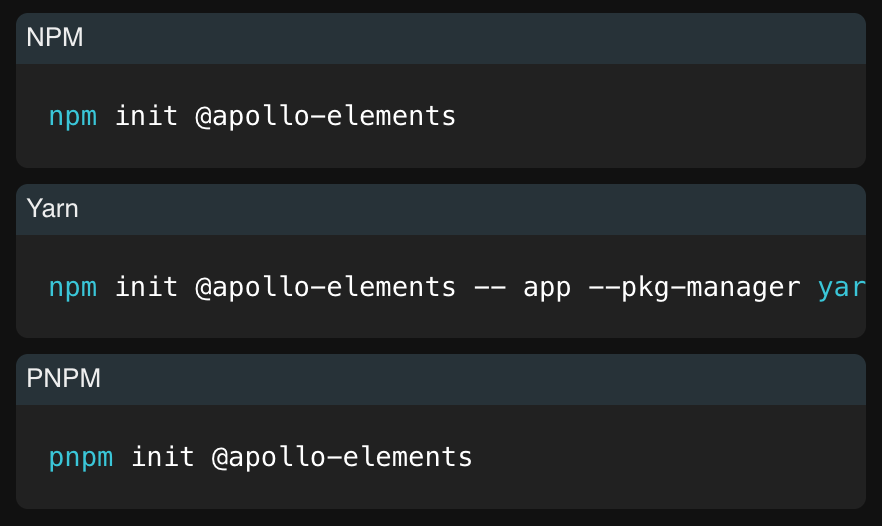Click the word init in the Yarn block

(x=146, y=287)
